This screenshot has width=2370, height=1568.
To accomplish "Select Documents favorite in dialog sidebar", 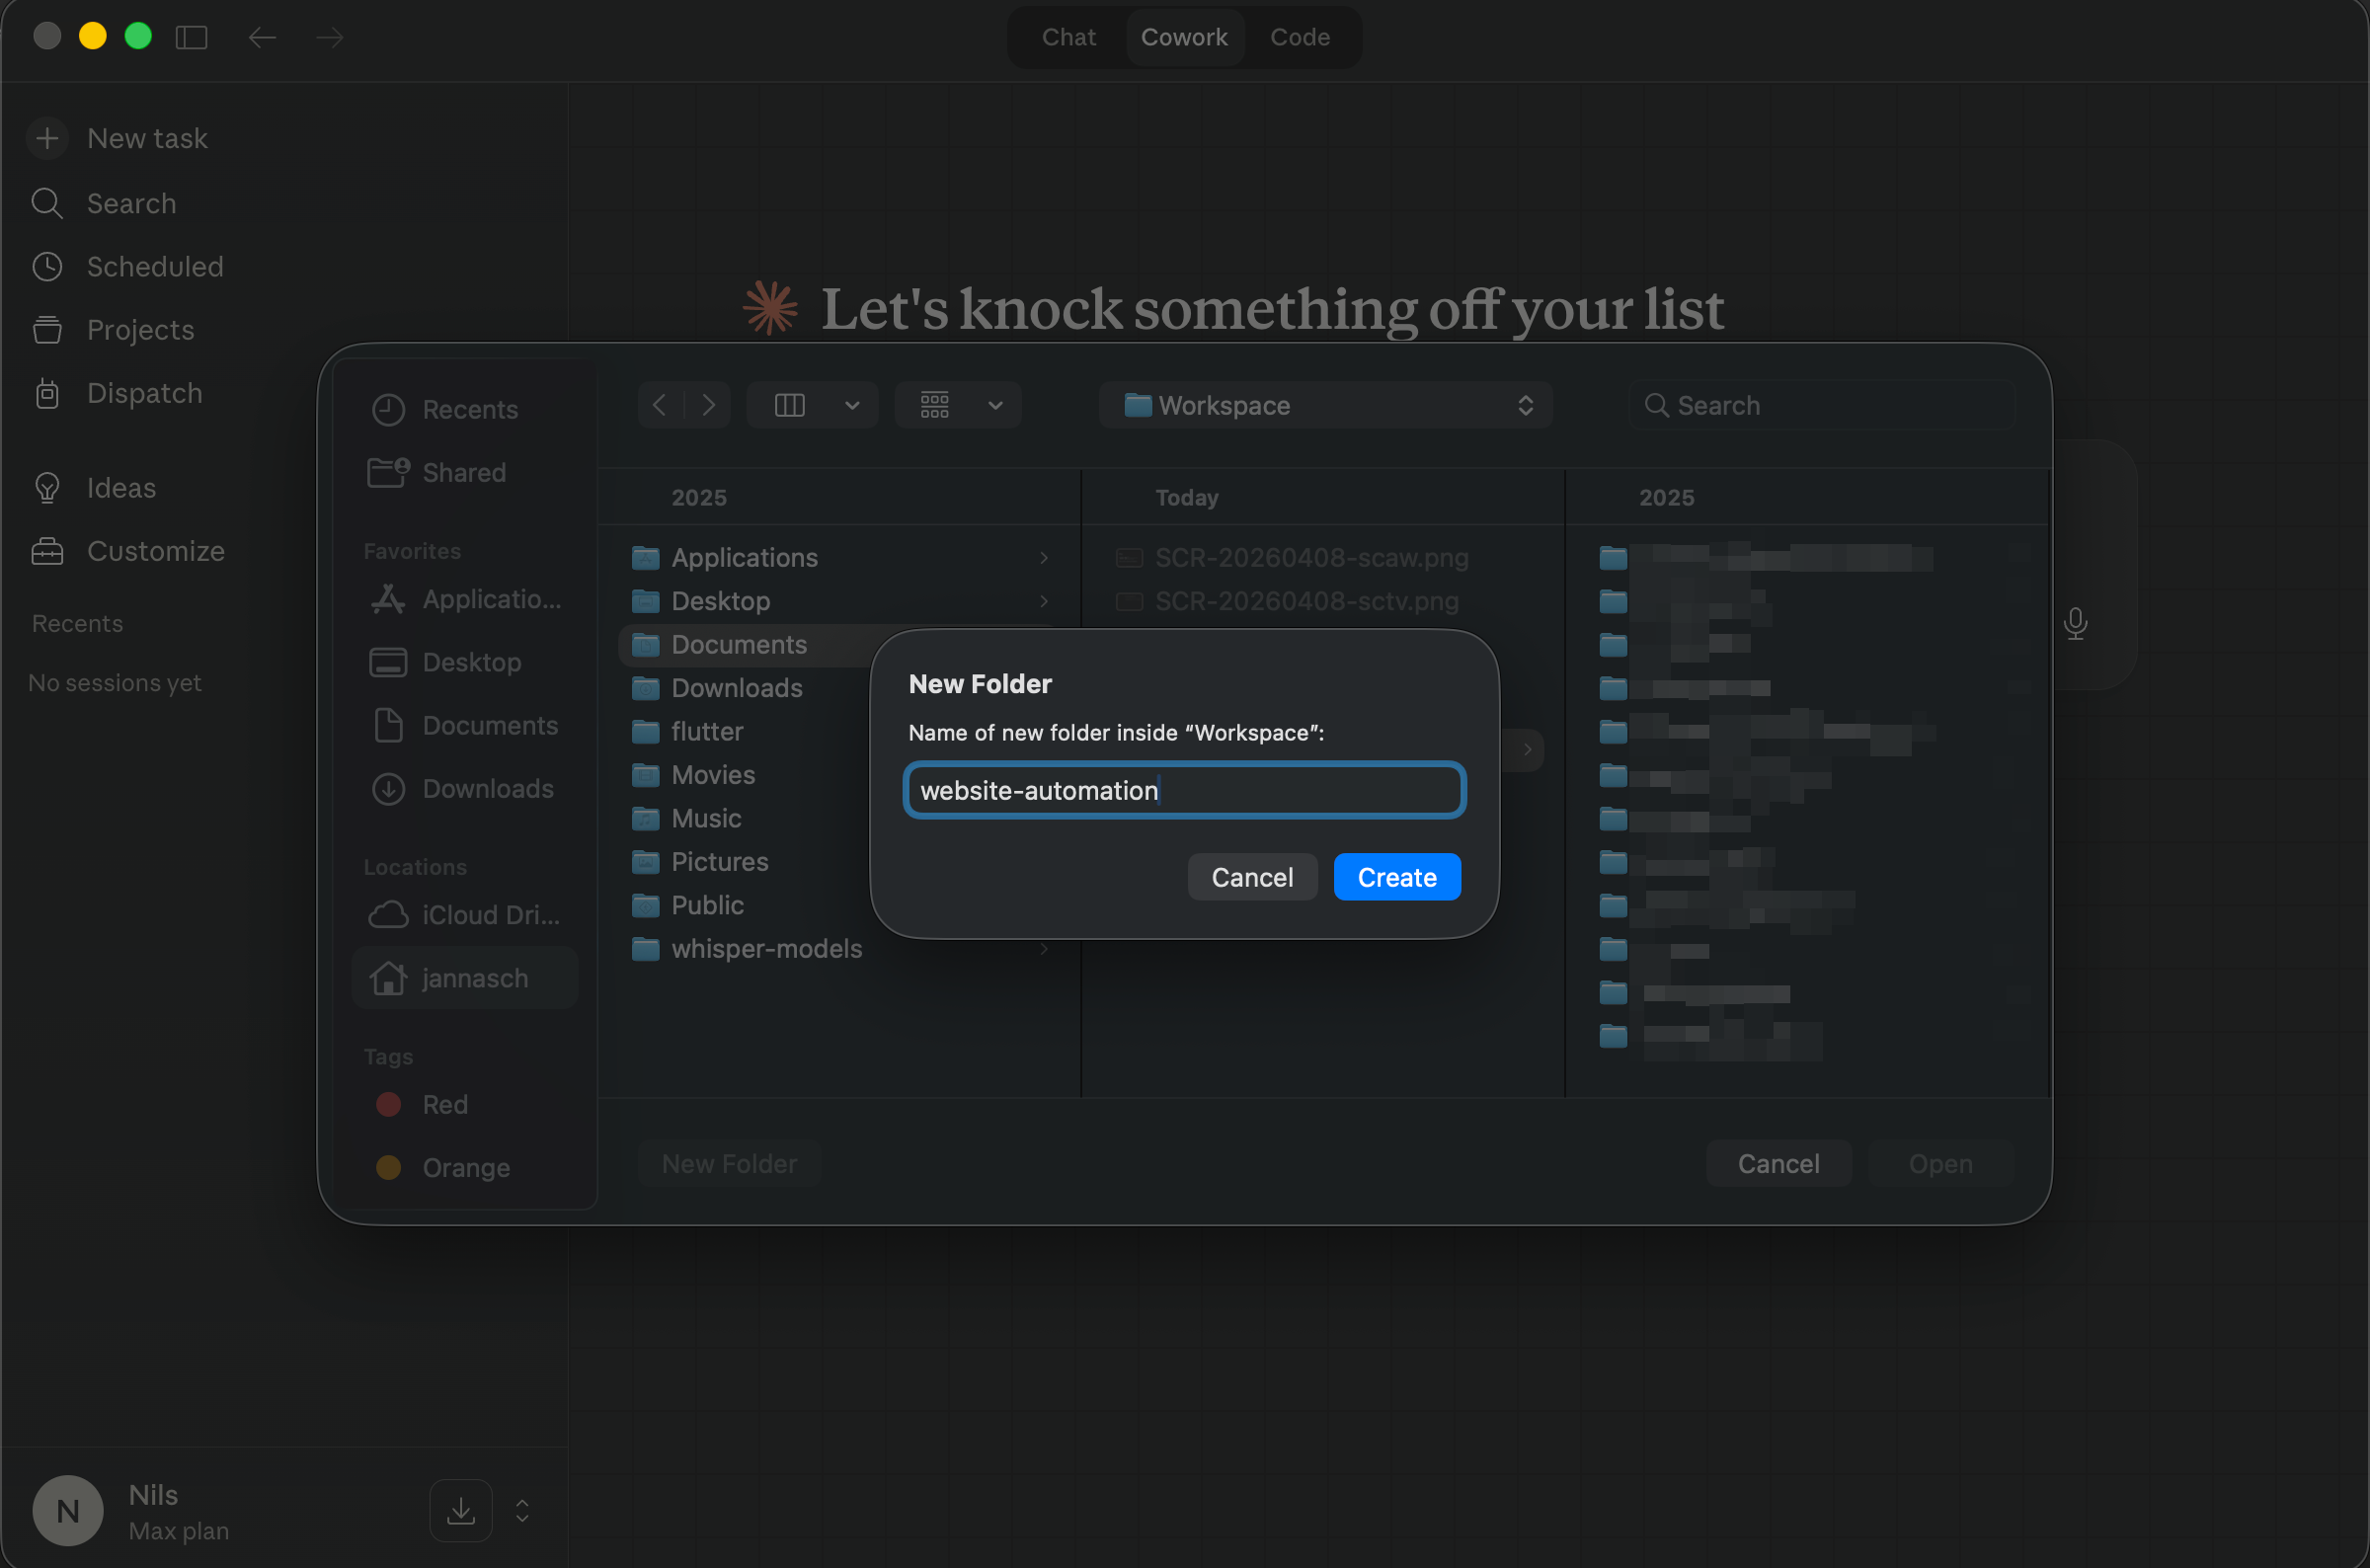I will pos(463,725).
